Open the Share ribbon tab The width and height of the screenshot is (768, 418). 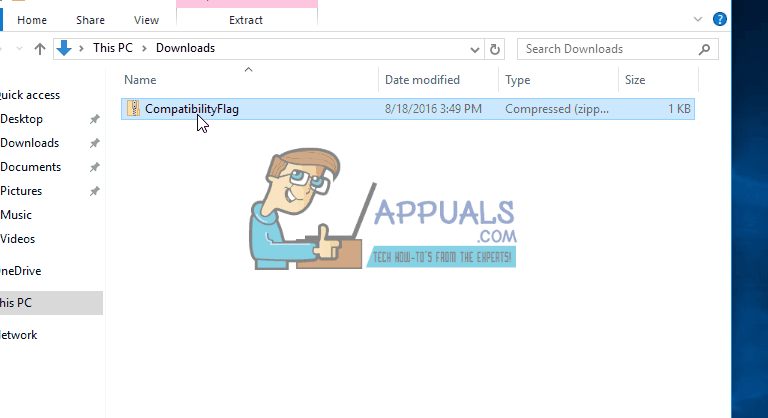click(x=90, y=20)
